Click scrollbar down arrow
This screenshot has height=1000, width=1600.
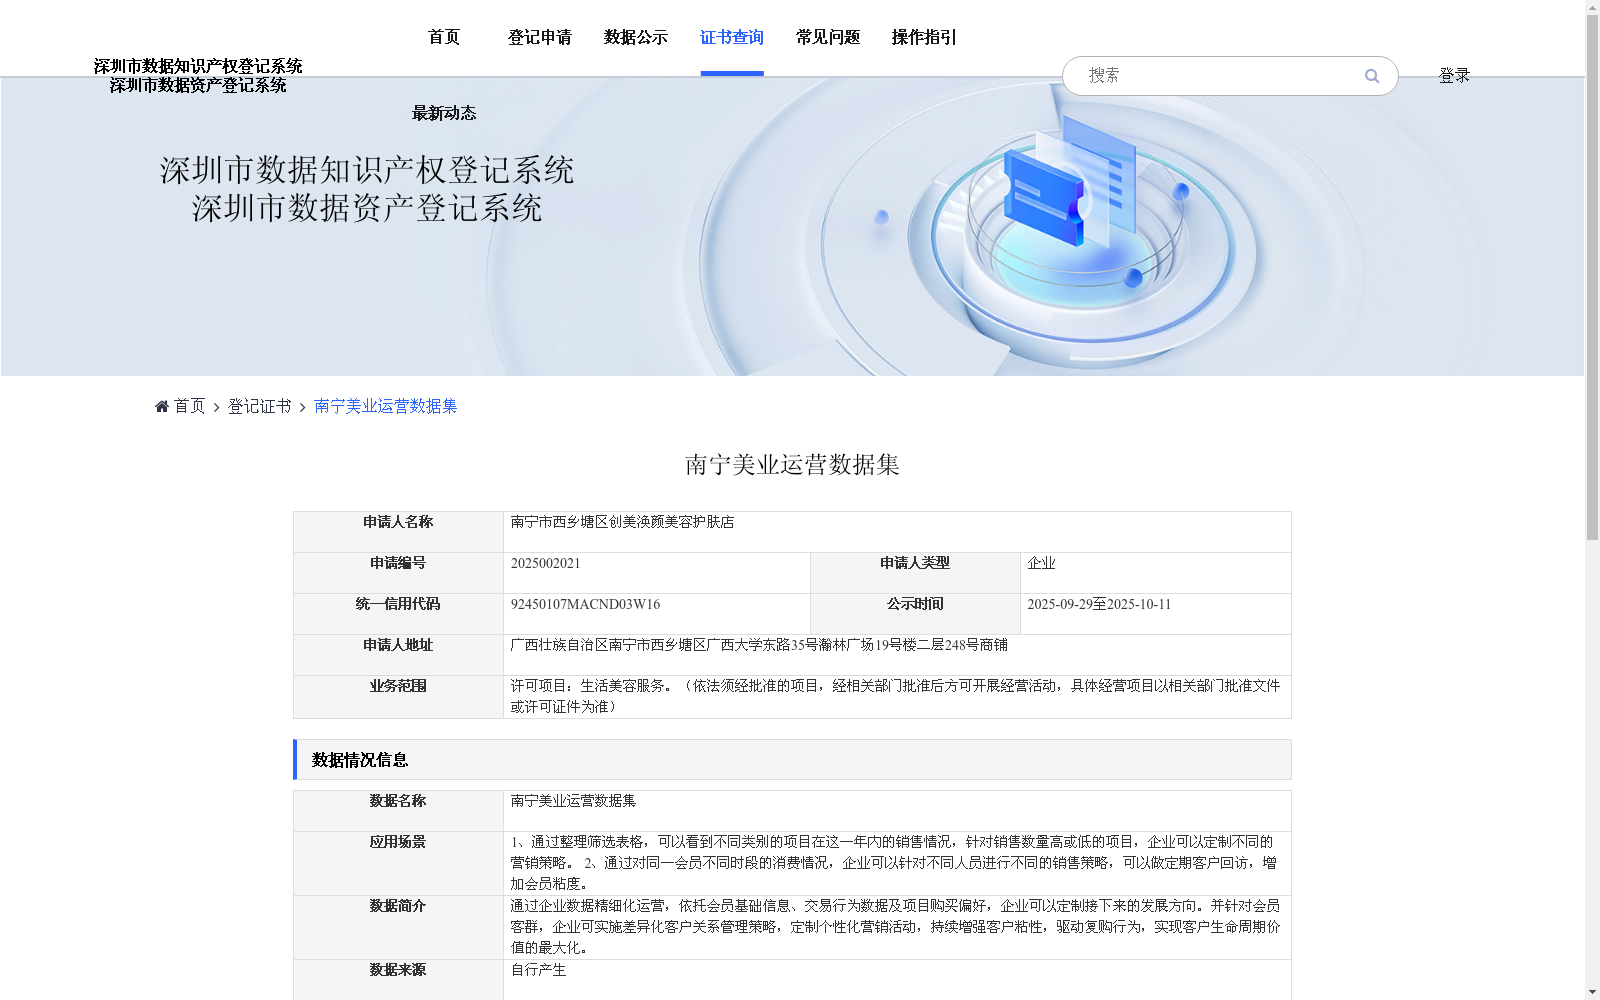1592,993
